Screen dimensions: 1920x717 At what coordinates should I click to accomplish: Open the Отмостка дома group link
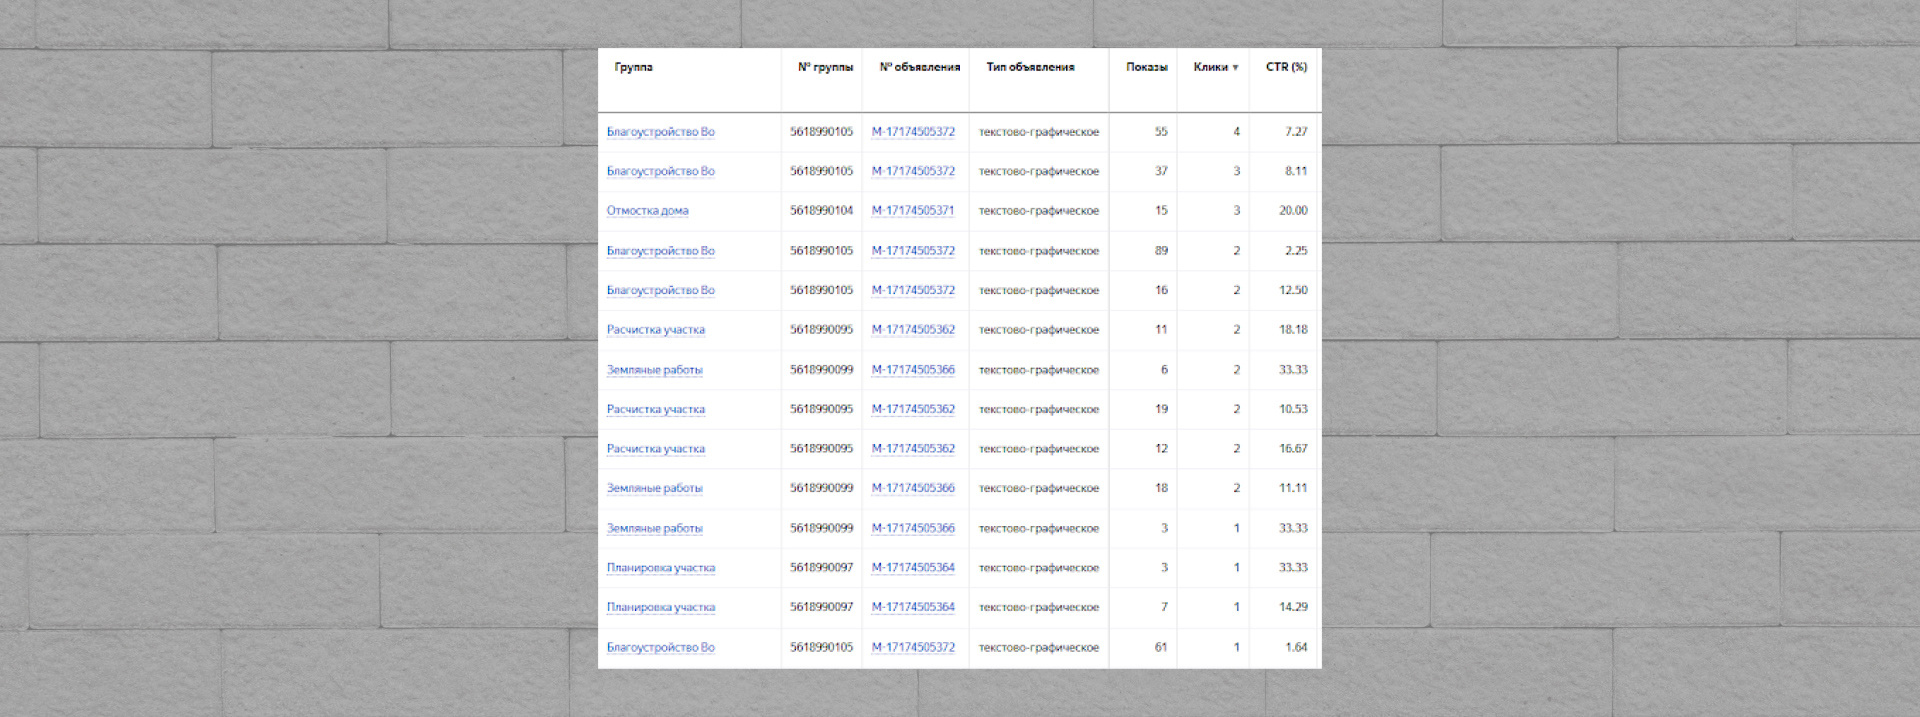[647, 211]
